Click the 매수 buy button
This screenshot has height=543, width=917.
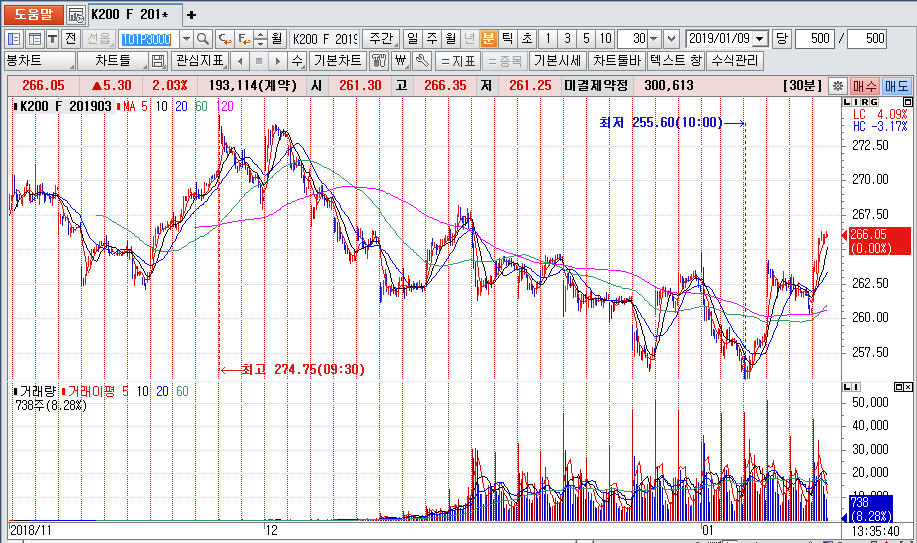864,86
